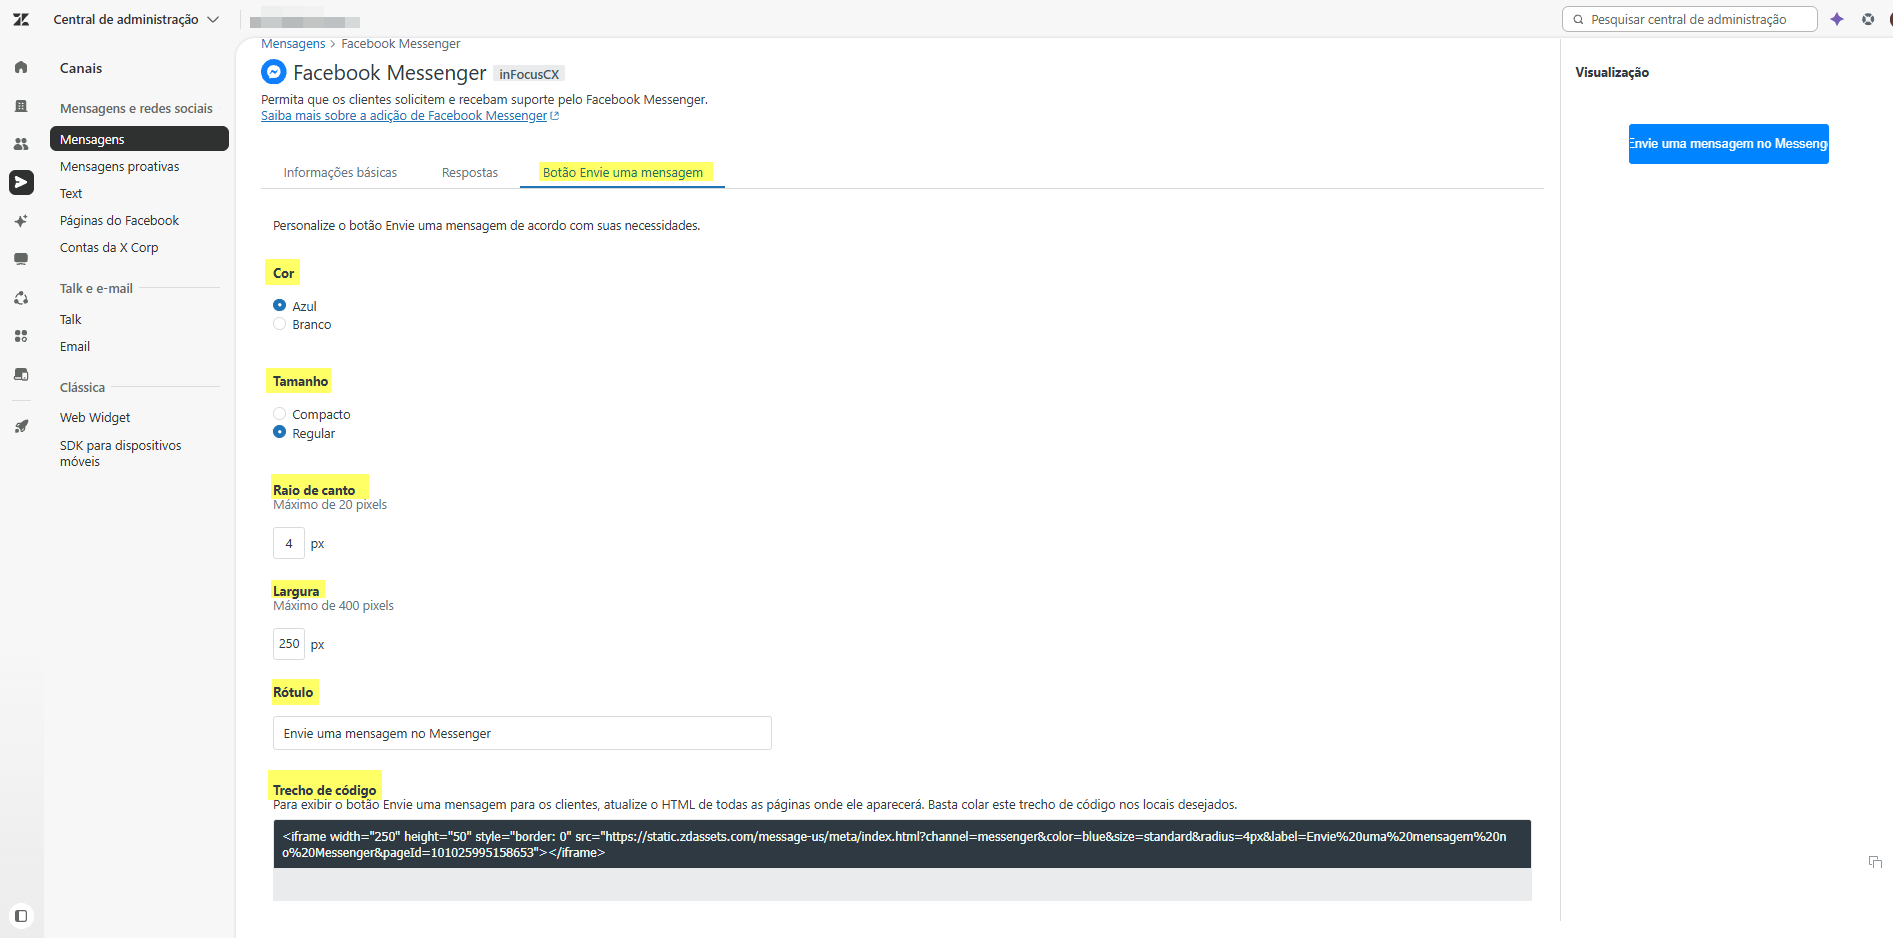
Task: Click the Largura pixel input field
Action: tap(289, 644)
